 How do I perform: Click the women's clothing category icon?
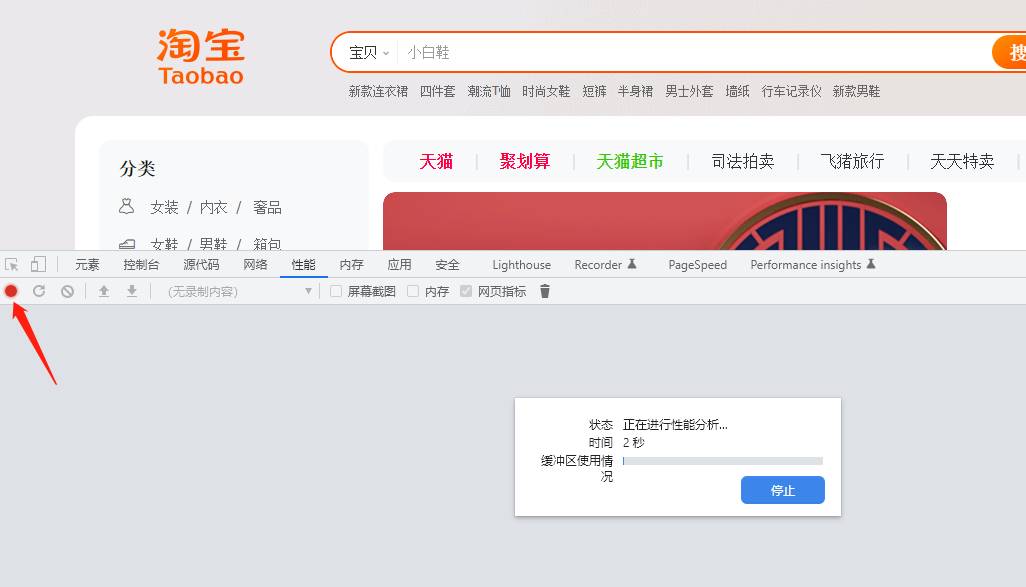(x=127, y=207)
